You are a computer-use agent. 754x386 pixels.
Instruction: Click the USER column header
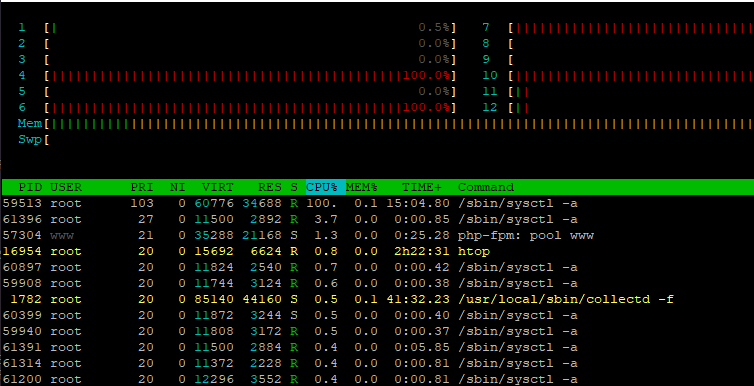[66, 187]
